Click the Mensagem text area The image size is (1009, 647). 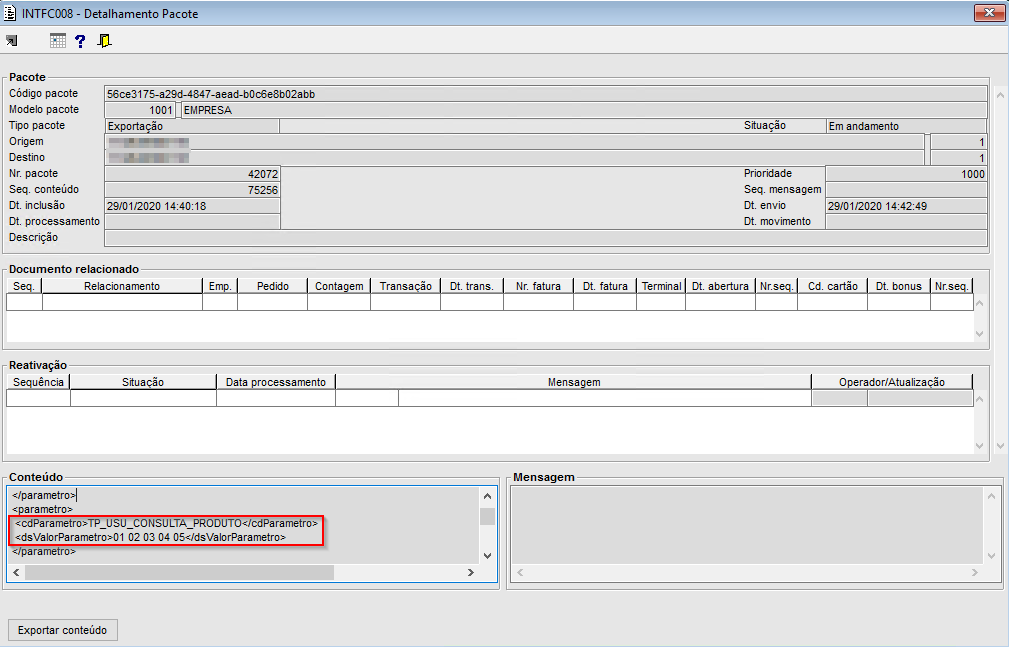(x=746, y=525)
